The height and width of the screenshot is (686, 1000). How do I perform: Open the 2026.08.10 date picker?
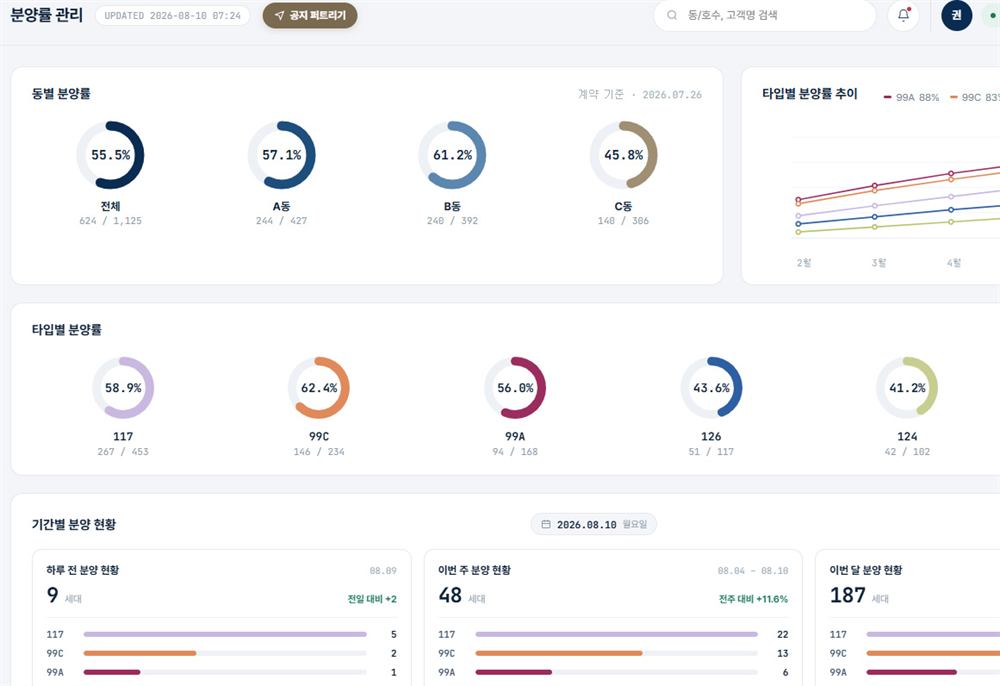point(594,524)
